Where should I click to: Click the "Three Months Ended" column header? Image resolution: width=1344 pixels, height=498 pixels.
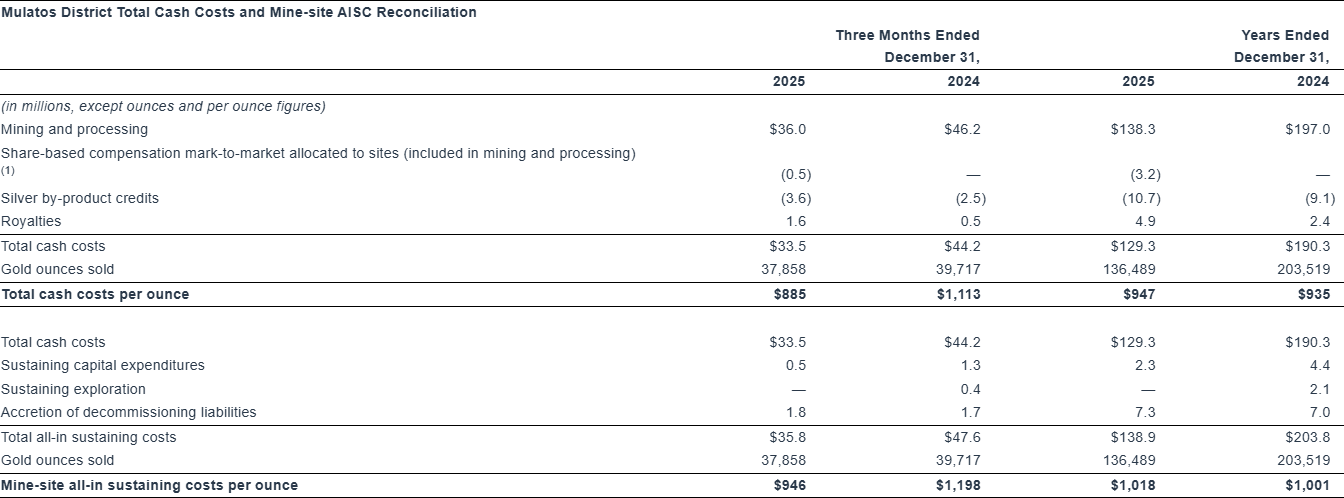point(907,35)
